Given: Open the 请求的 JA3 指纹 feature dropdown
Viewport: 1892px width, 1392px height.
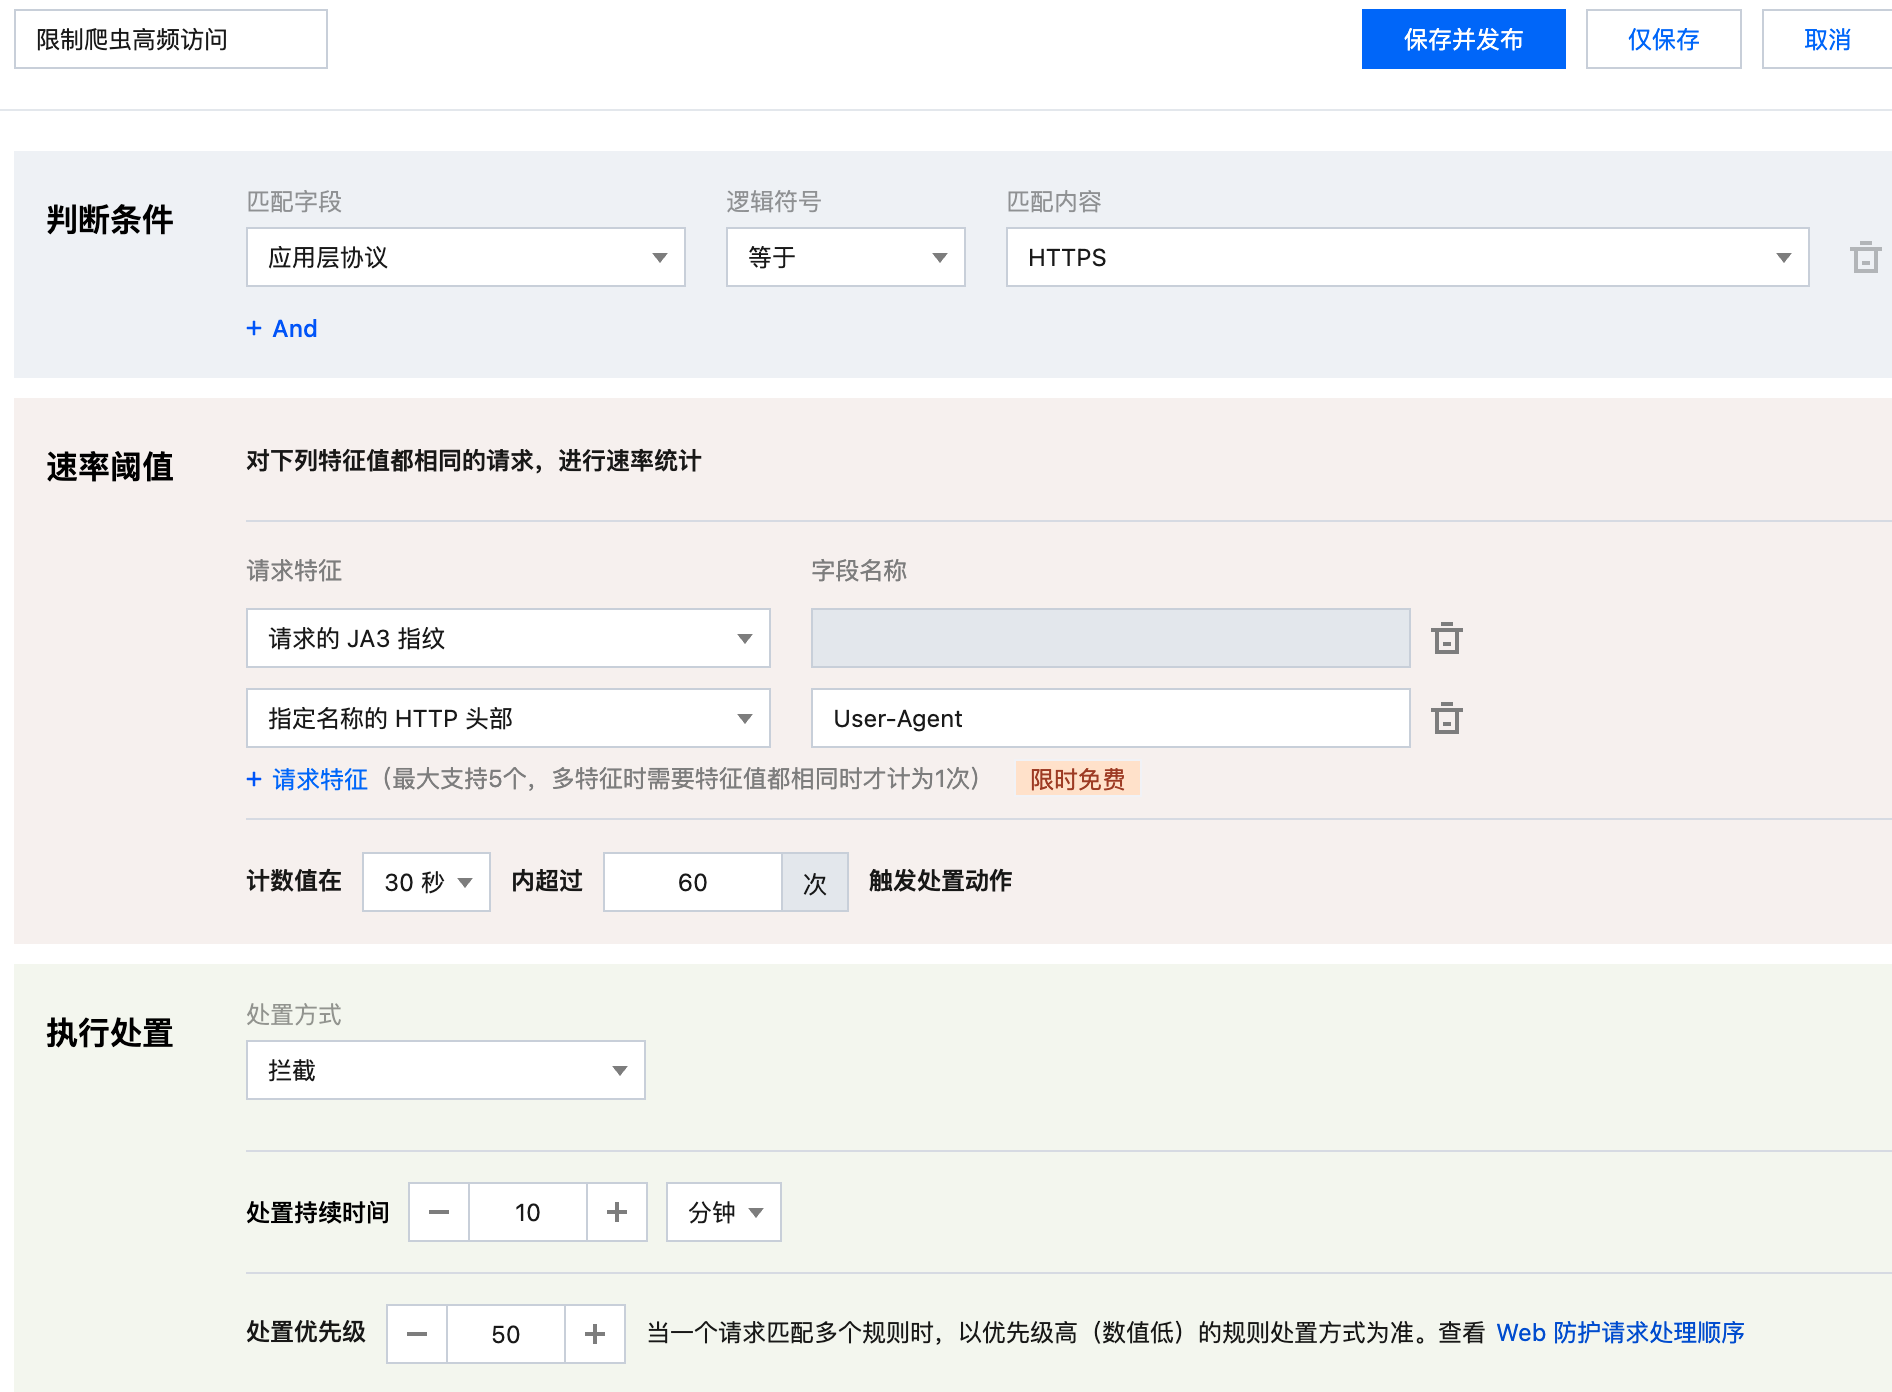Looking at the screenshot, I should pyautogui.click(x=508, y=638).
